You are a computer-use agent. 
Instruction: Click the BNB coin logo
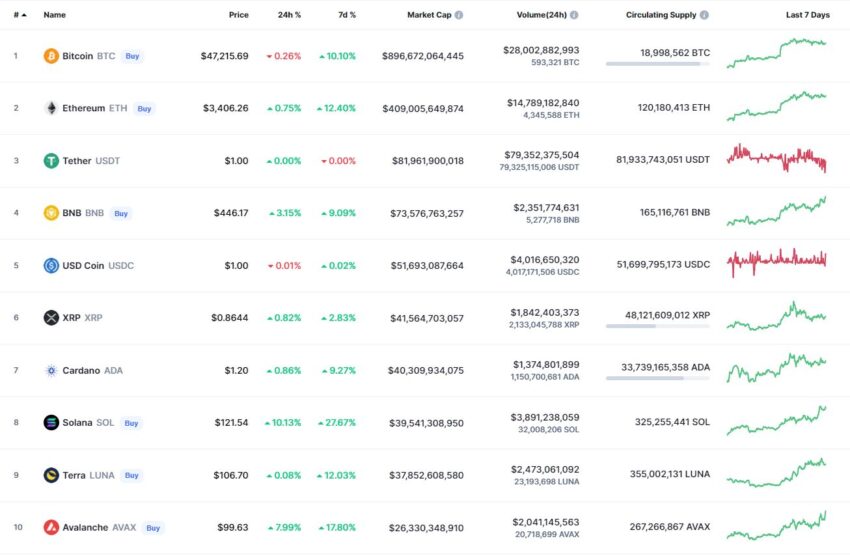pos(51,213)
